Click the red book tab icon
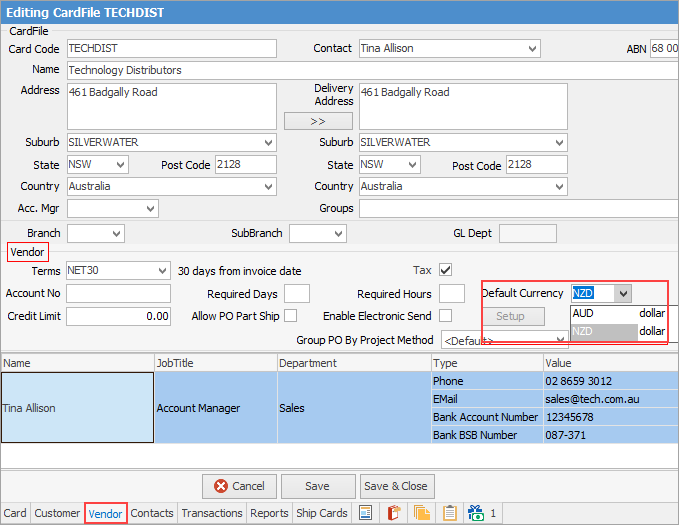Viewport: 679px width, 525px height. click(394, 513)
